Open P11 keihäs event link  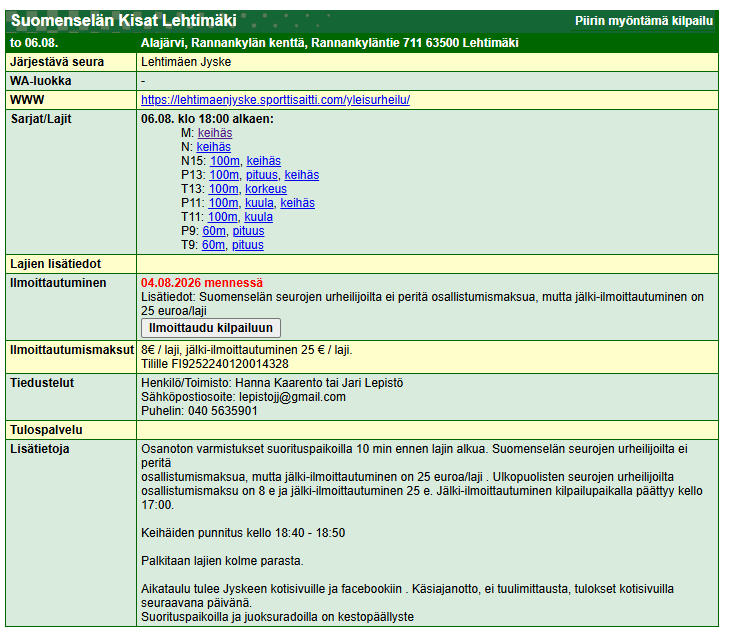click(297, 203)
